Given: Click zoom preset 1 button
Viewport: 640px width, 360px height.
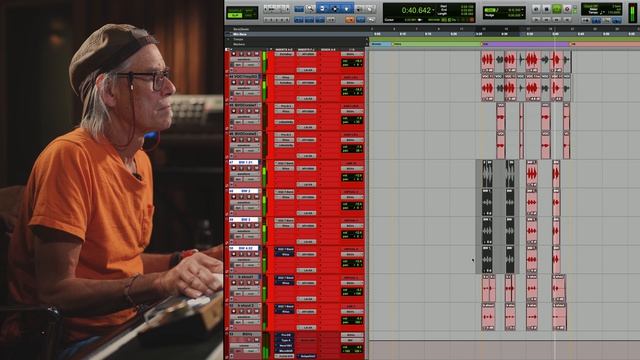Looking at the screenshot, I should point(266,20).
